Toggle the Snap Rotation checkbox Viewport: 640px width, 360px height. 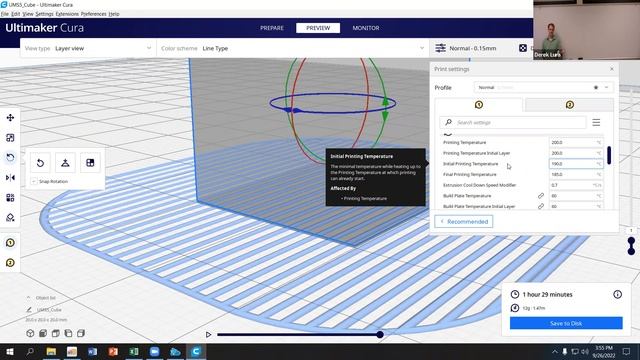[34, 181]
